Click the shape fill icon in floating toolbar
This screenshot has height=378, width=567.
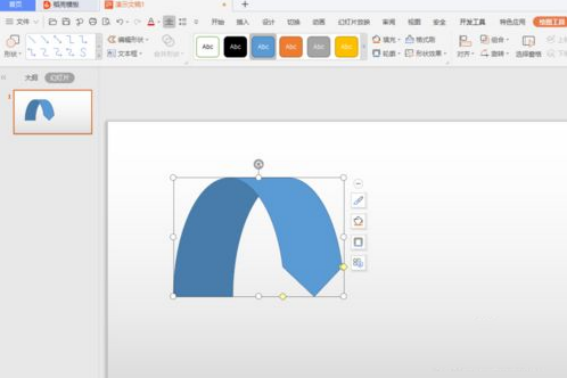[358, 221]
